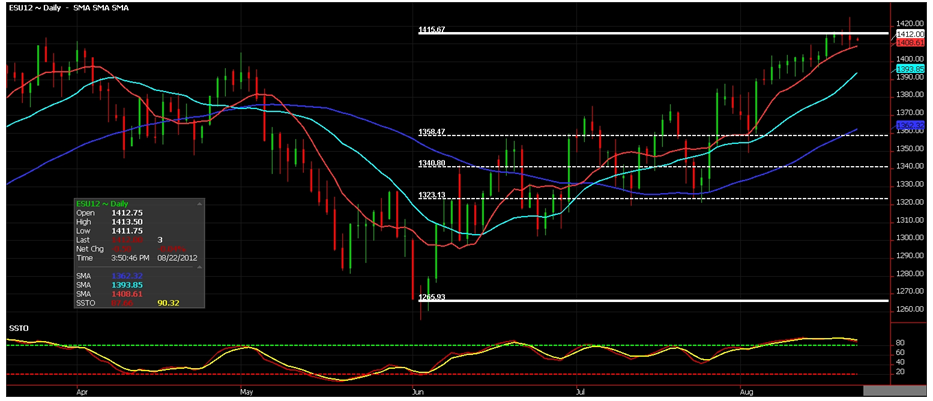Select the 1358.47 dashed level label
Screen dimensions: 933x401
(x=431, y=131)
